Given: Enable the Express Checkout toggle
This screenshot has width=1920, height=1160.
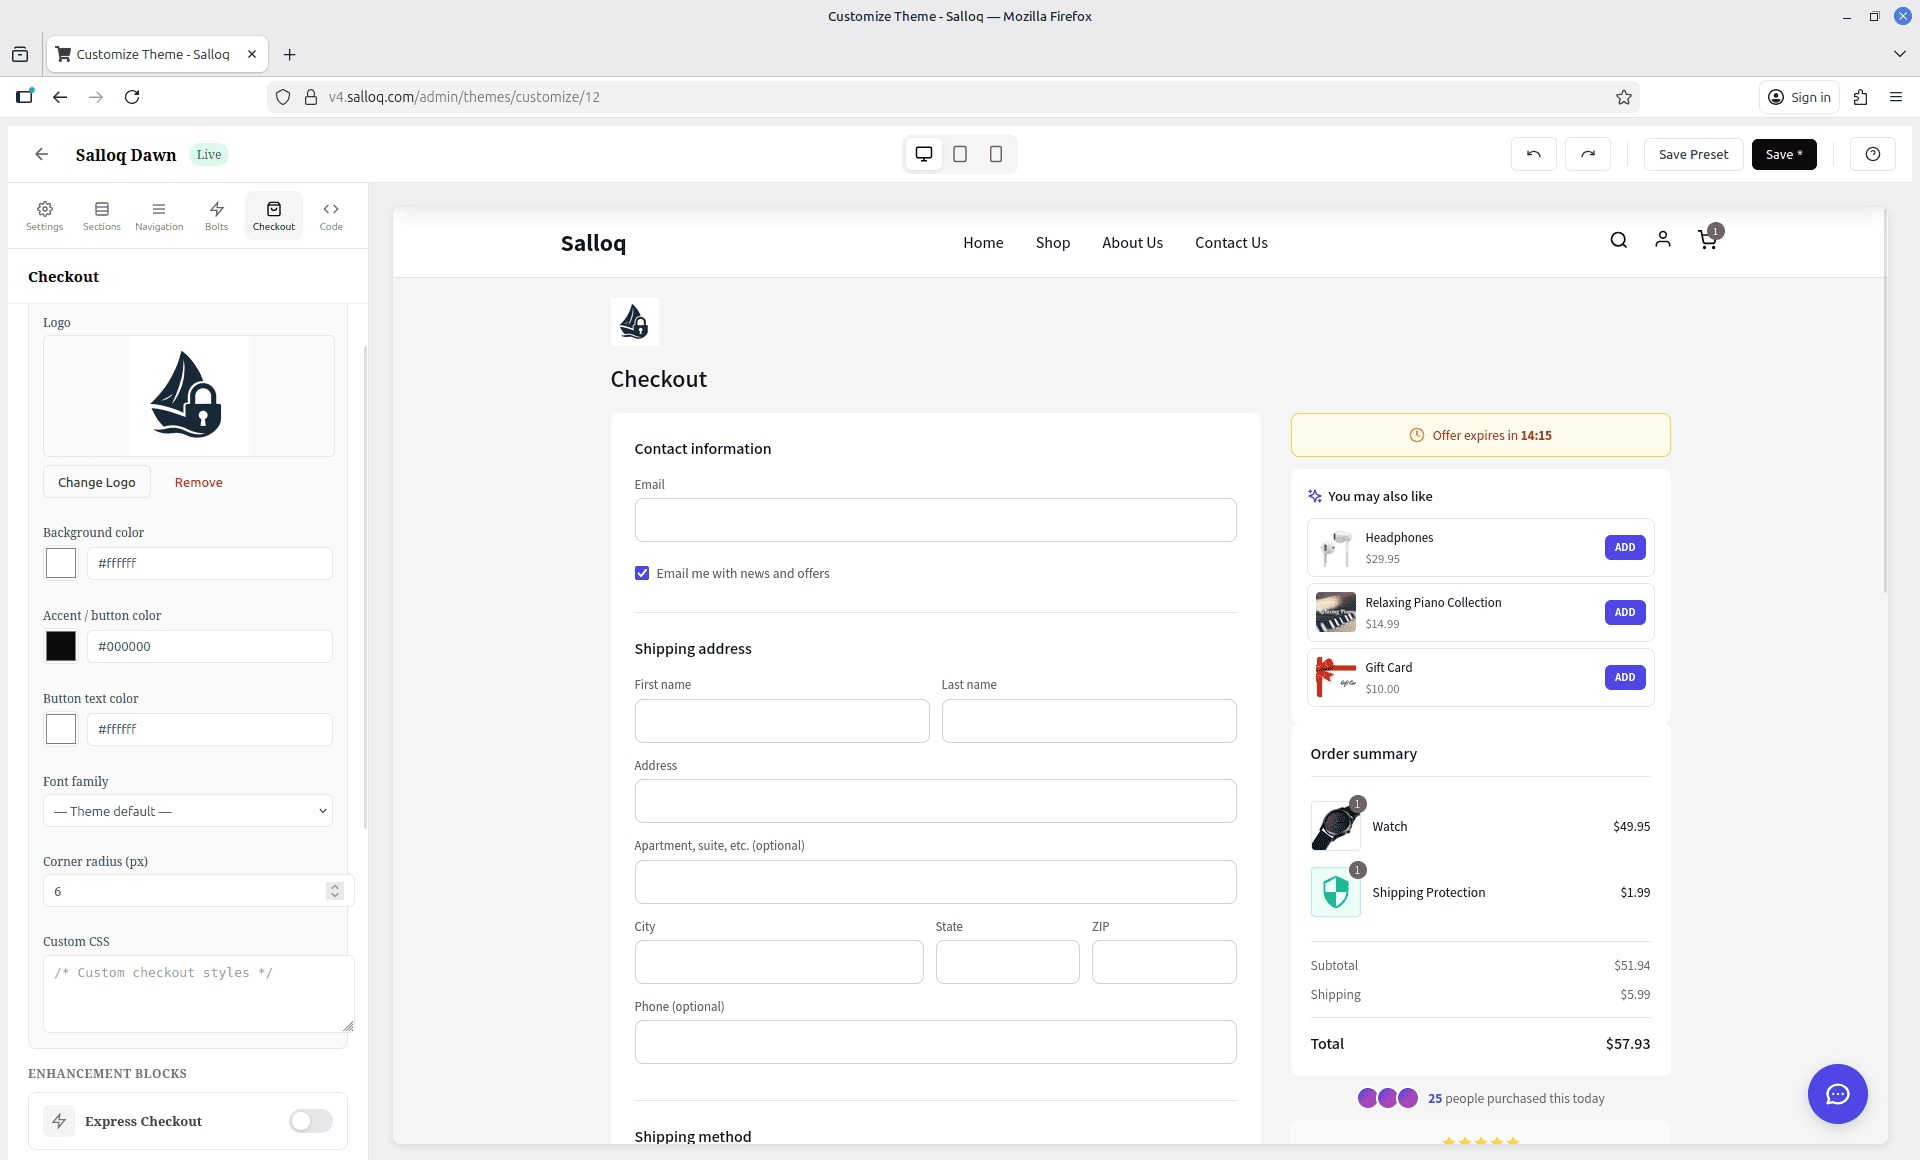Looking at the screenshot, I should click(x=310, y=1121).
